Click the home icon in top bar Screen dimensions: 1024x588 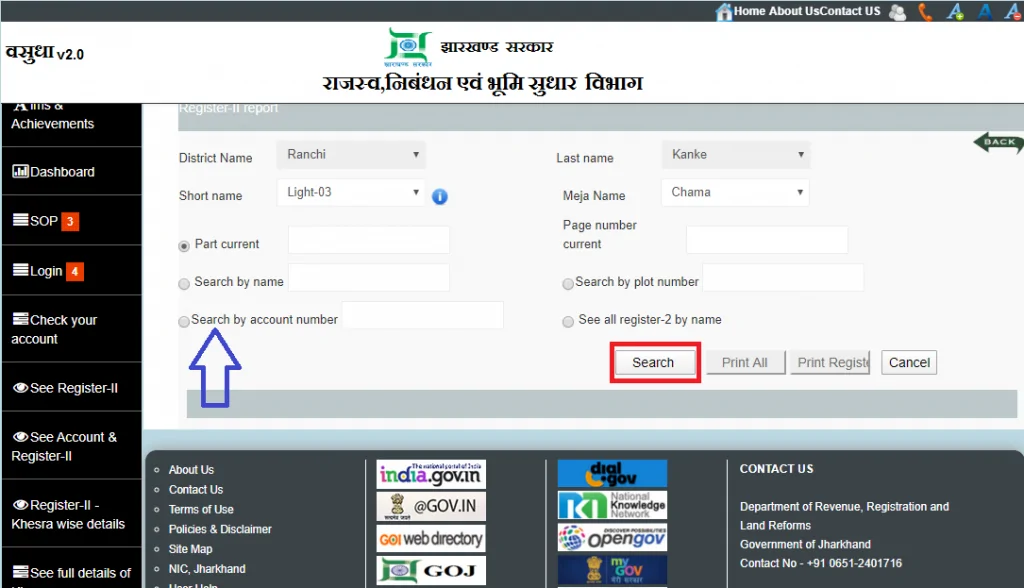[x=724, y=12]
